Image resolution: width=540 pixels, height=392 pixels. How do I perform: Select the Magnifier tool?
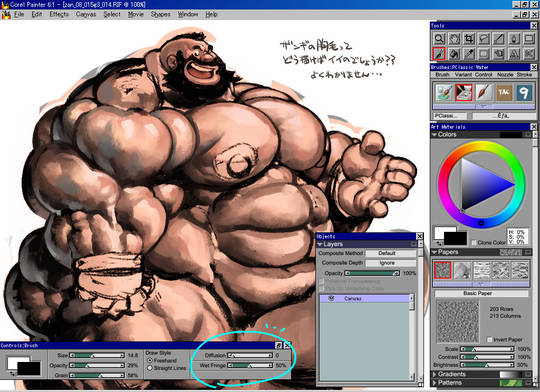click(439, 38)
